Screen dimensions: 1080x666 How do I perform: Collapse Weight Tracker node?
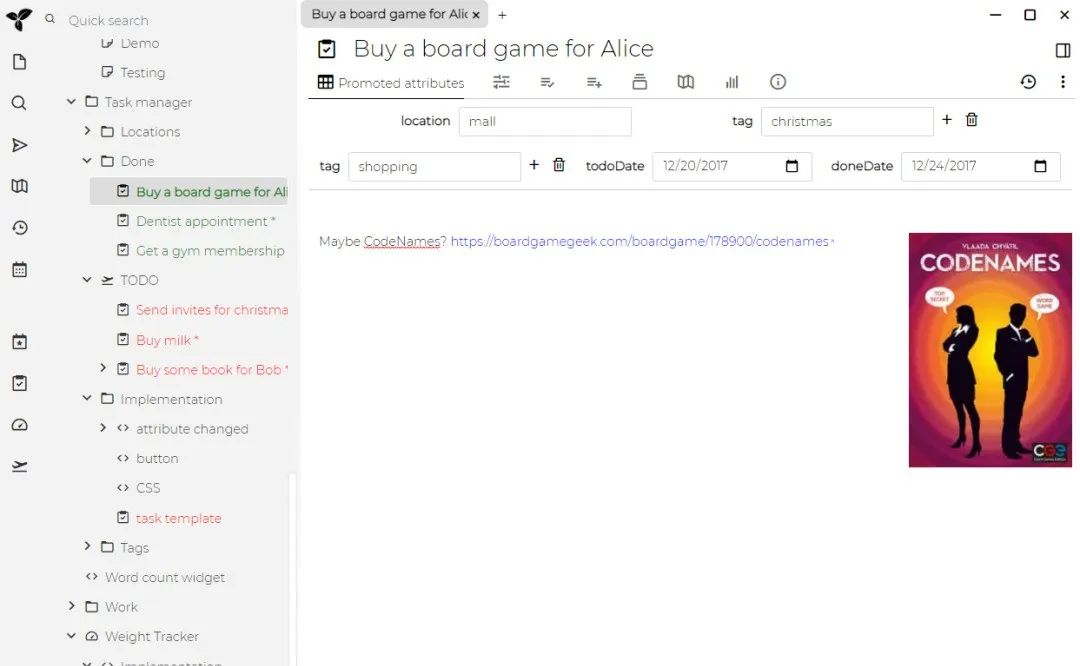(71, 636)
